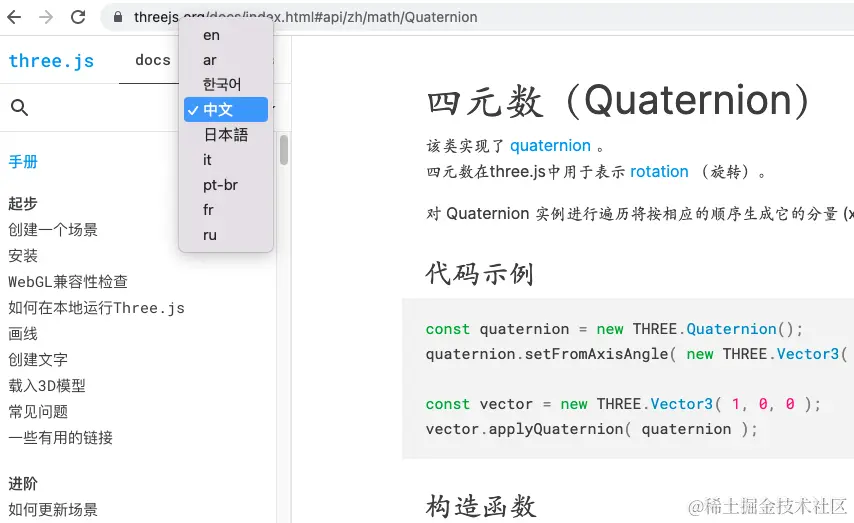
Task: Select it in the language menu
Action: [x=226, y=160]
